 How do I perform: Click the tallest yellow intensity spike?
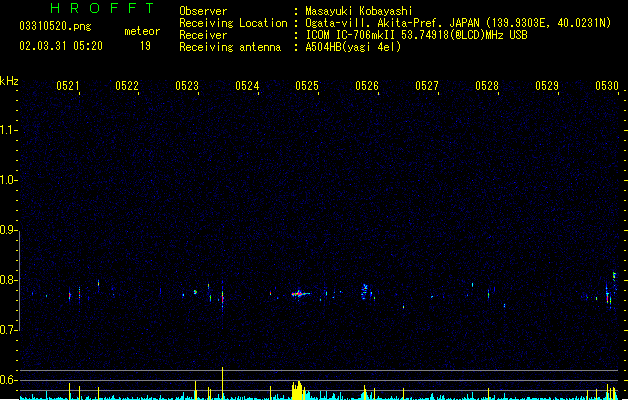coord(222,383)
